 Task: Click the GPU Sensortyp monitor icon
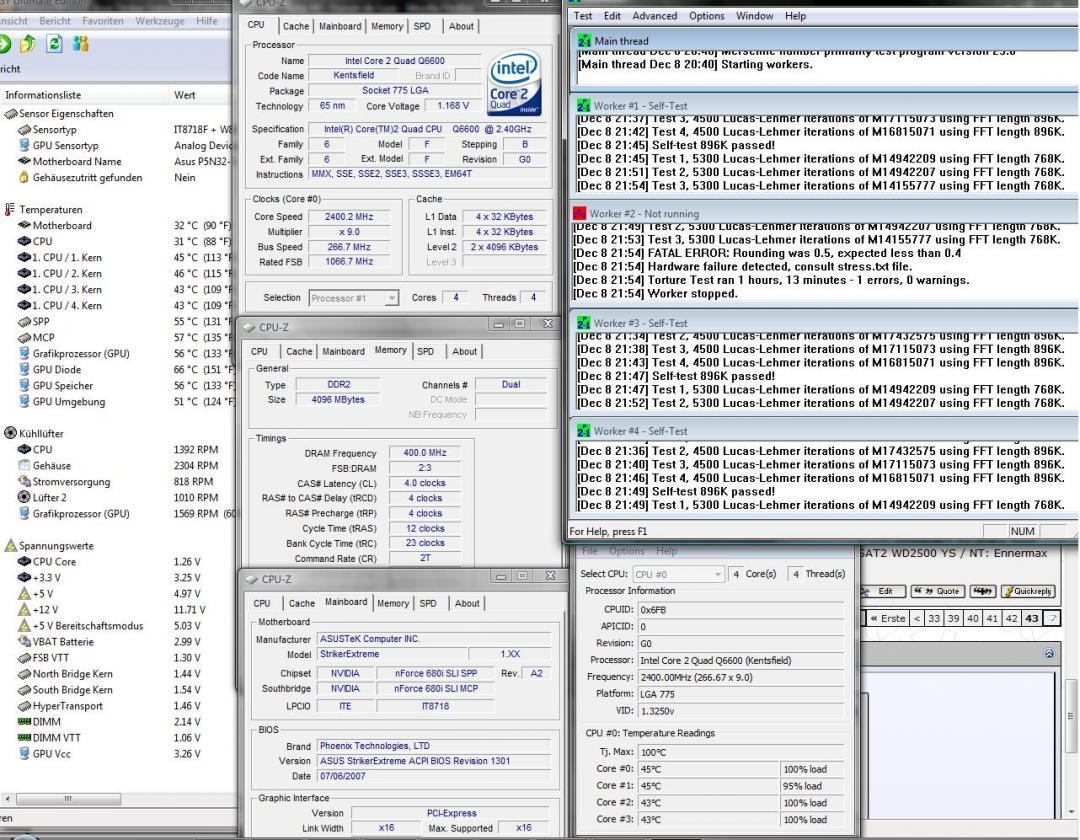point(24,145)
